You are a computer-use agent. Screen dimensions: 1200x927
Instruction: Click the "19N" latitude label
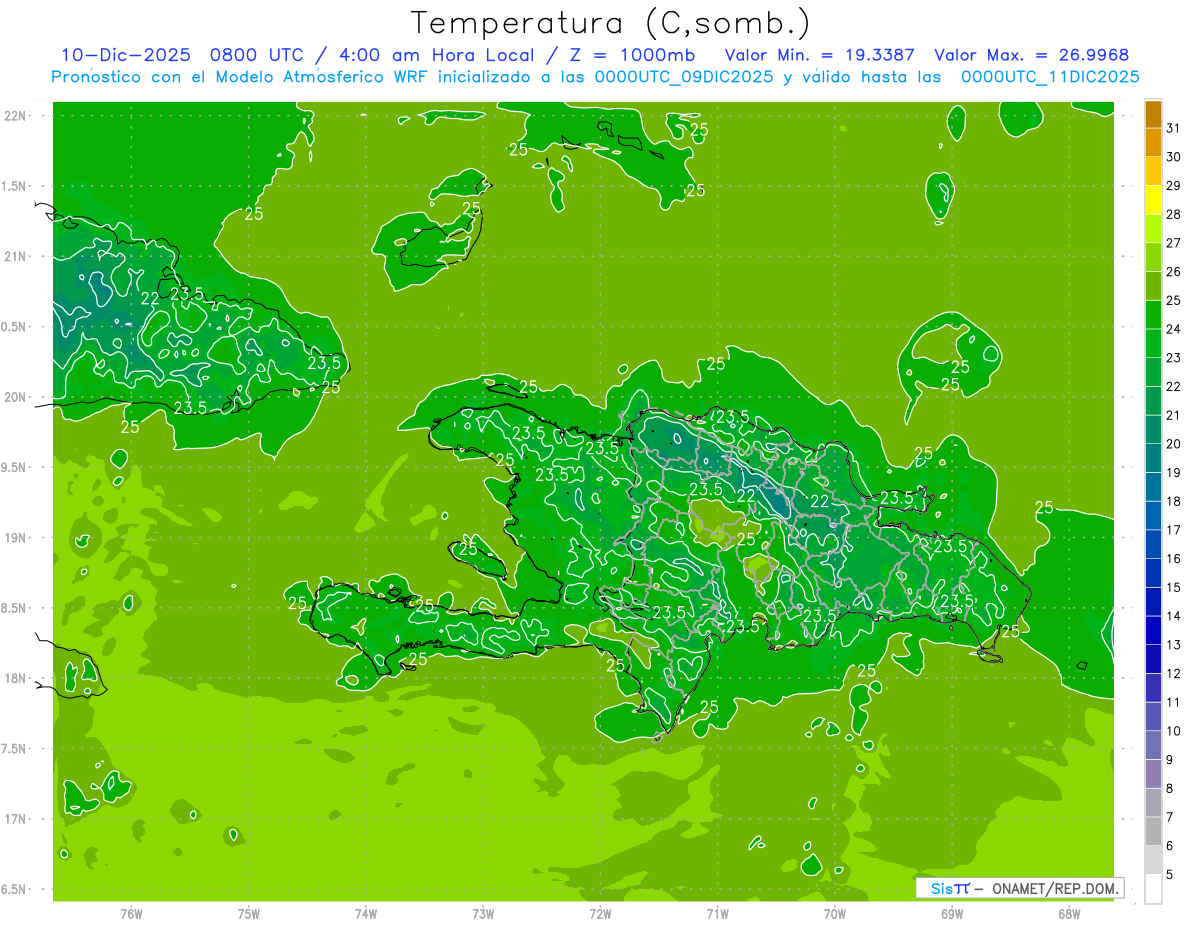16,538
